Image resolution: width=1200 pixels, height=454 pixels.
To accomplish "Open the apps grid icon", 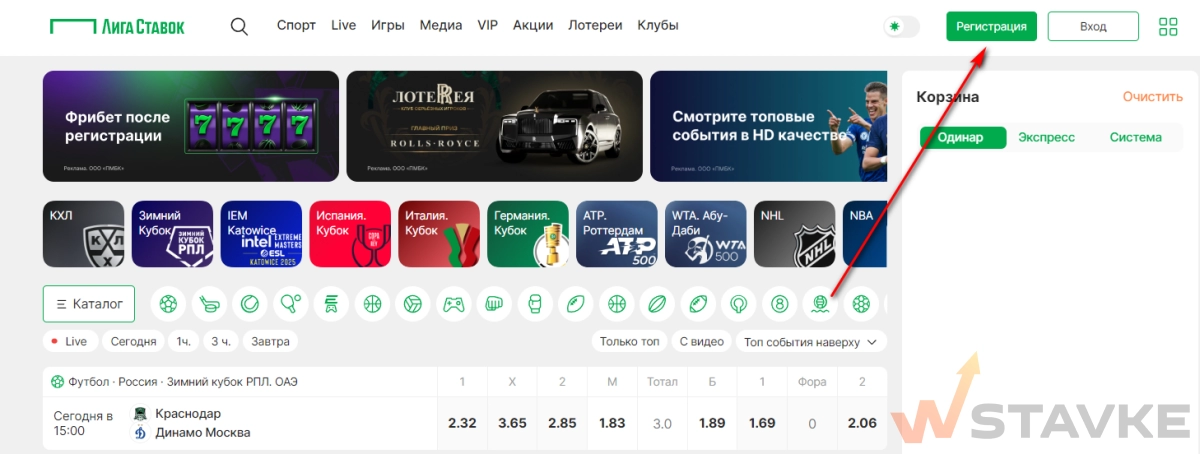I will pos(1168,26).
